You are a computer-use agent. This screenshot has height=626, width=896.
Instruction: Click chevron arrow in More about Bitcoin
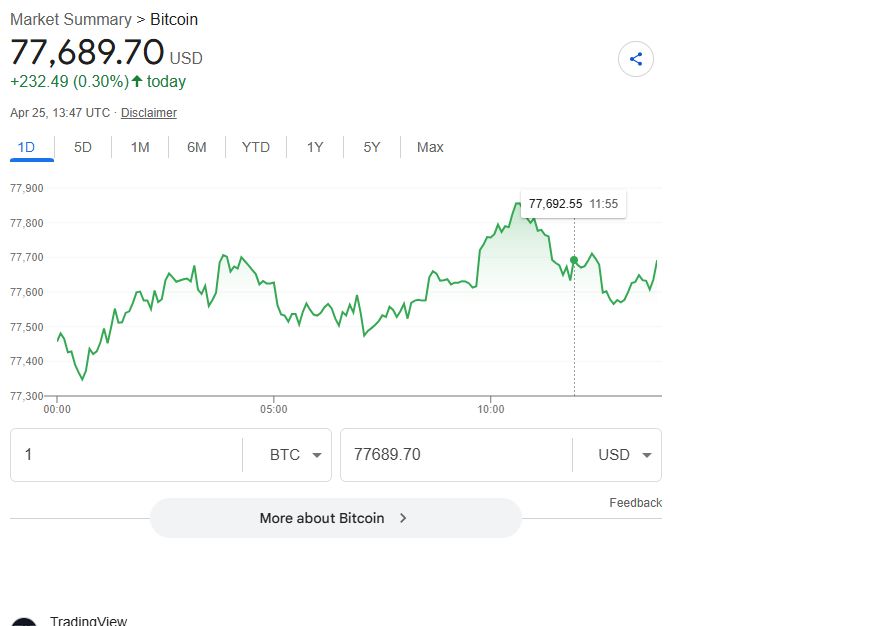[x=403, y=518]
